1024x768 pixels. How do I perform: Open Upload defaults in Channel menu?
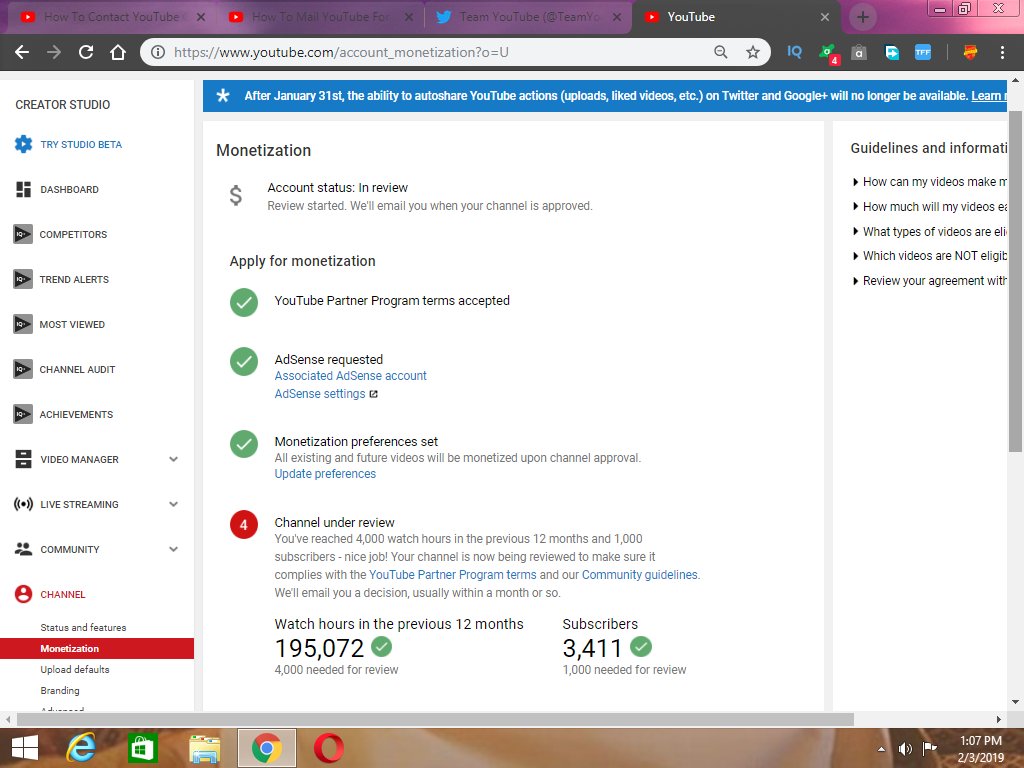[x=74, y=669]
